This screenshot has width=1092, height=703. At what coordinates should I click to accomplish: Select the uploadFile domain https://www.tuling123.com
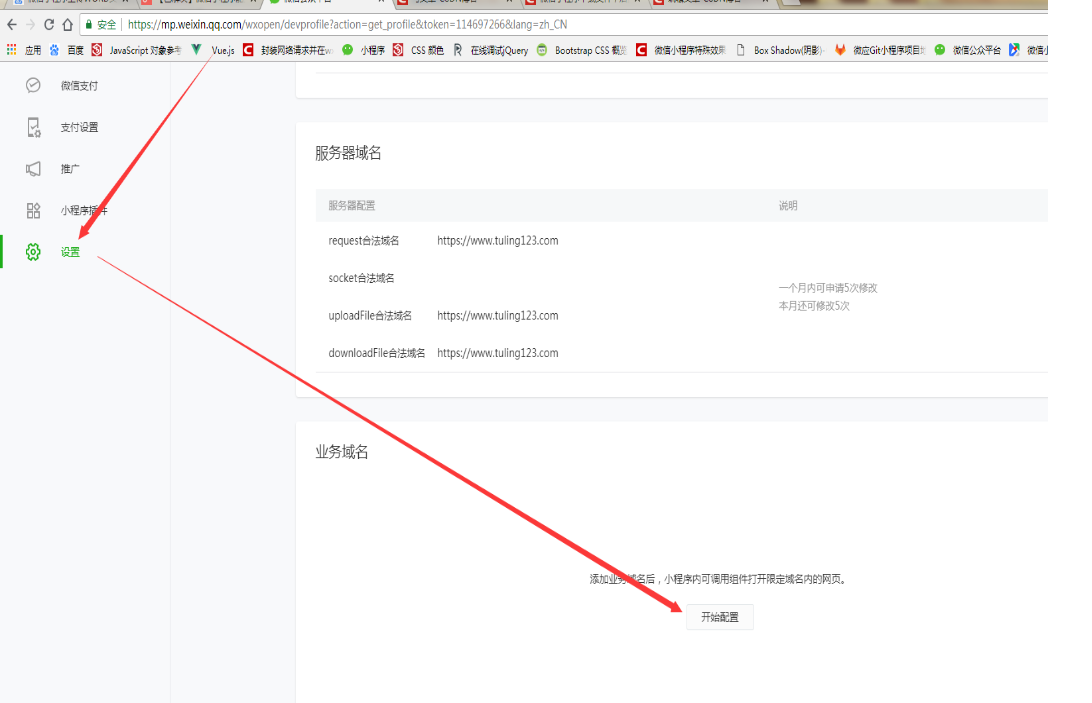(497, 316)
